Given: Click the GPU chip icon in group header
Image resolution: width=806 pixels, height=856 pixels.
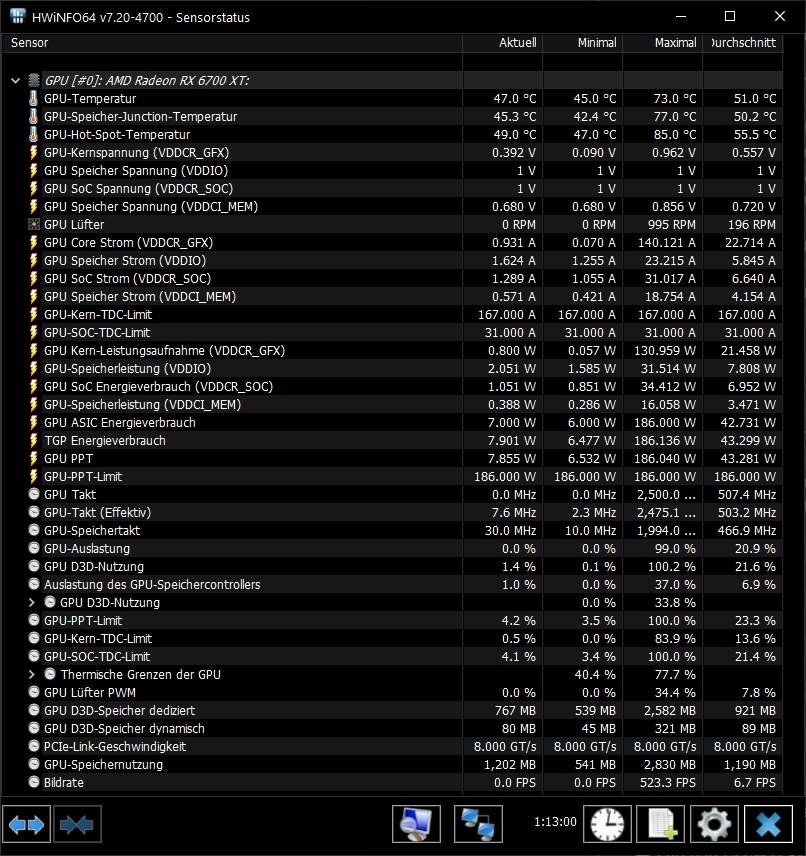Looking at the screenshot, I should click(x=34, y=81).
